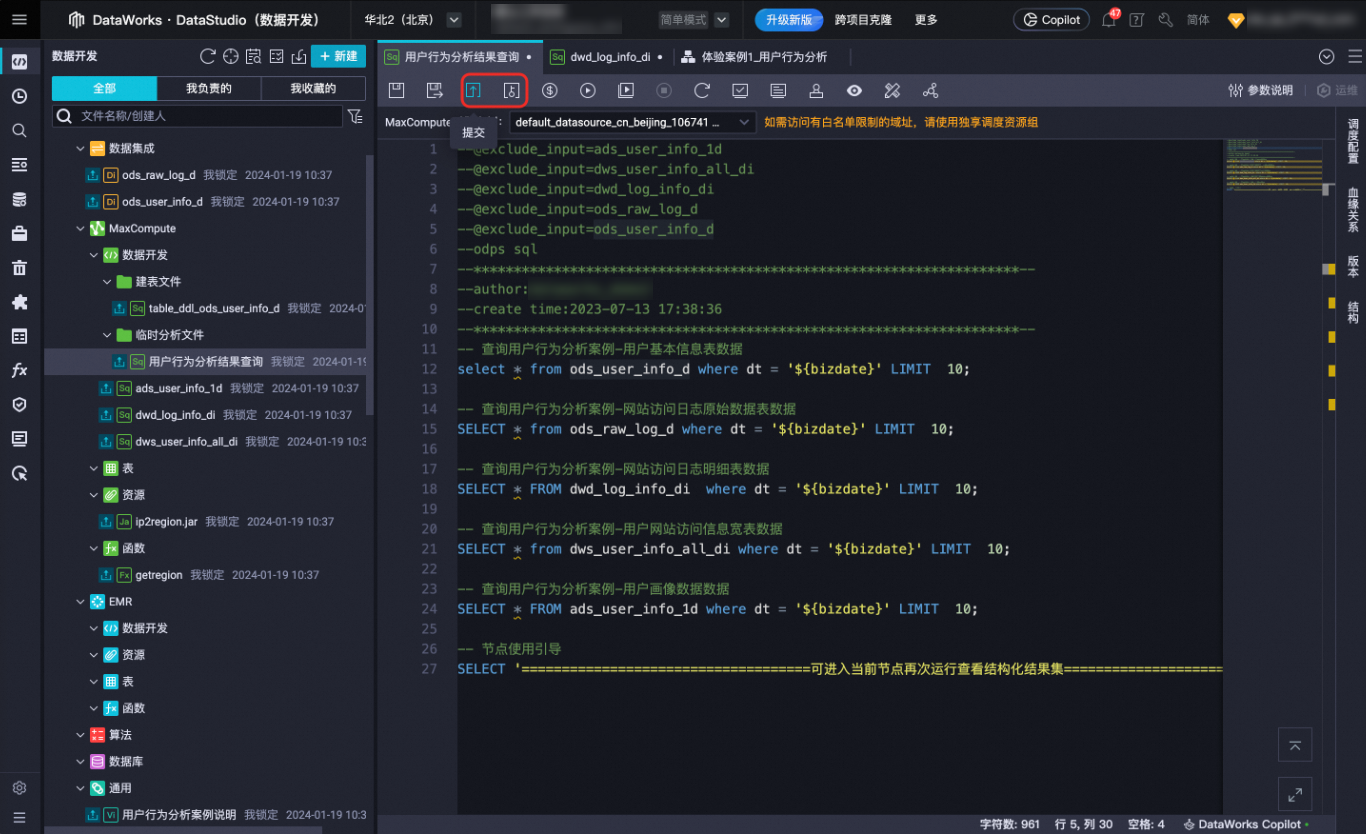The height and width of the screenshot is (834, 1366).
Task: Open the fx functions sidebar icon
Action: 19,370
